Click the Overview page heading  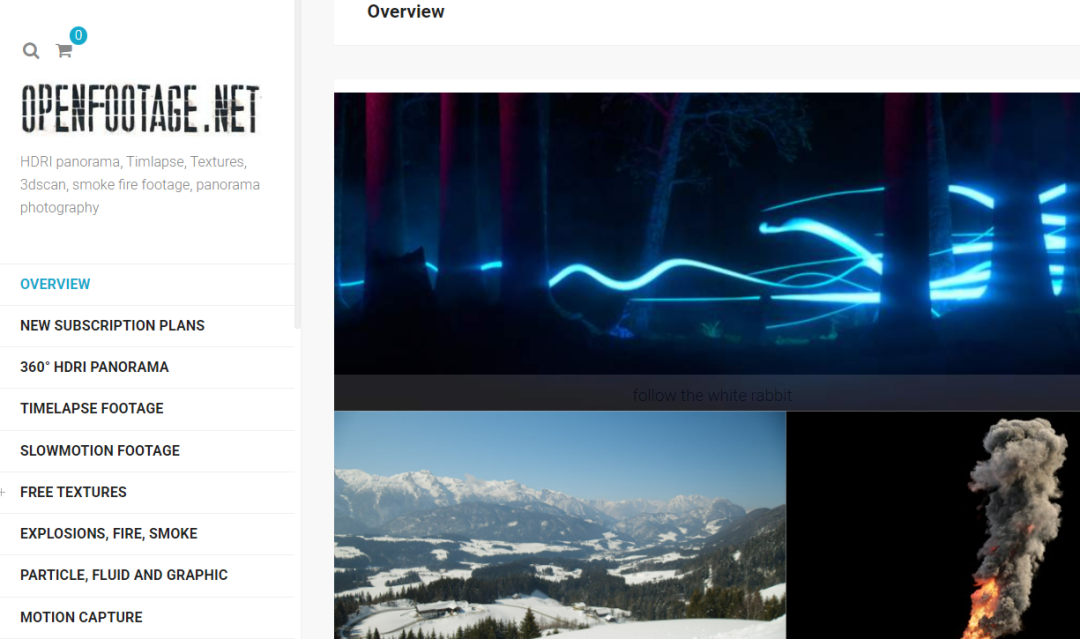(406, 12)
